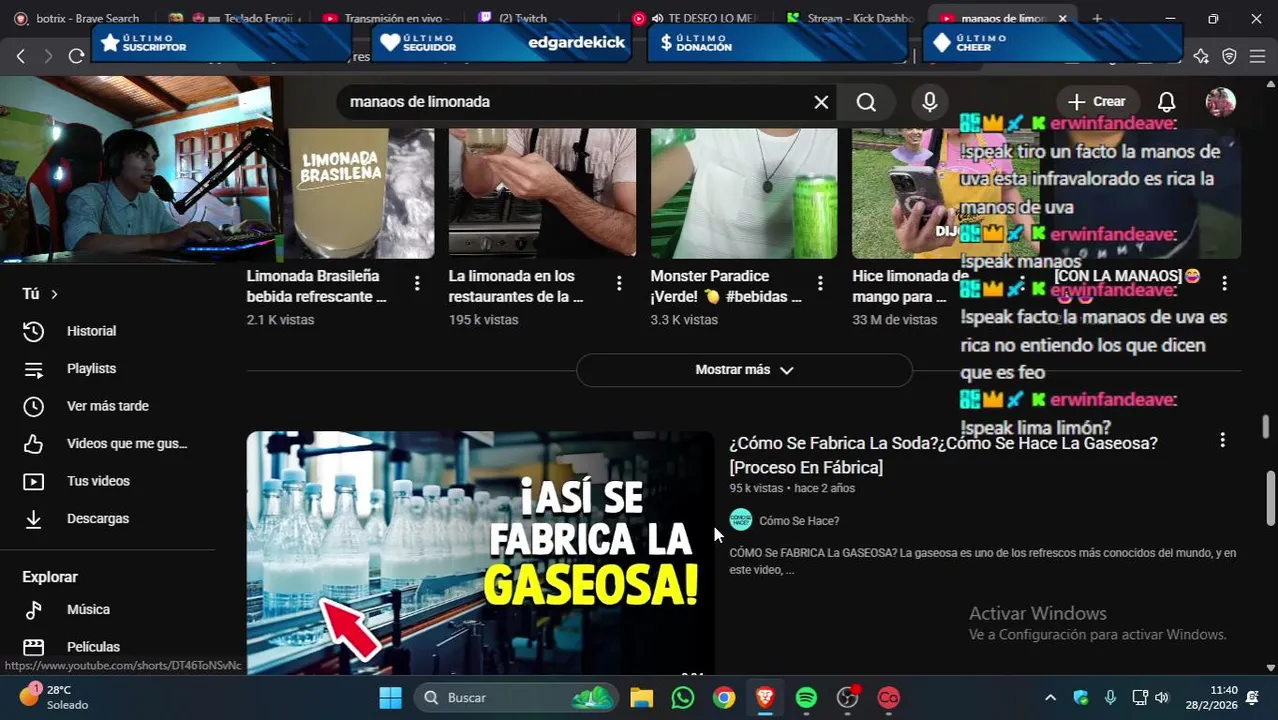Open options for CON LA MANAOS short

[x=1224, y=284]
